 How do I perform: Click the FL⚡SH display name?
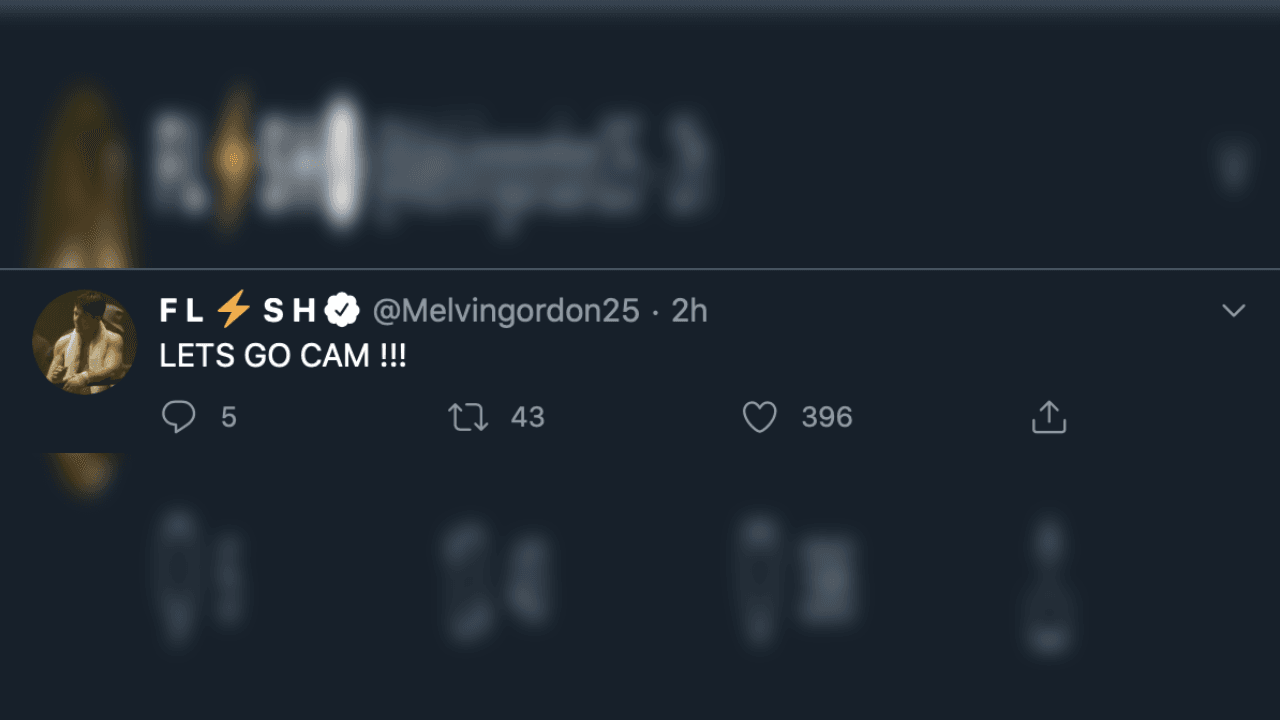[x=250, y=310]
